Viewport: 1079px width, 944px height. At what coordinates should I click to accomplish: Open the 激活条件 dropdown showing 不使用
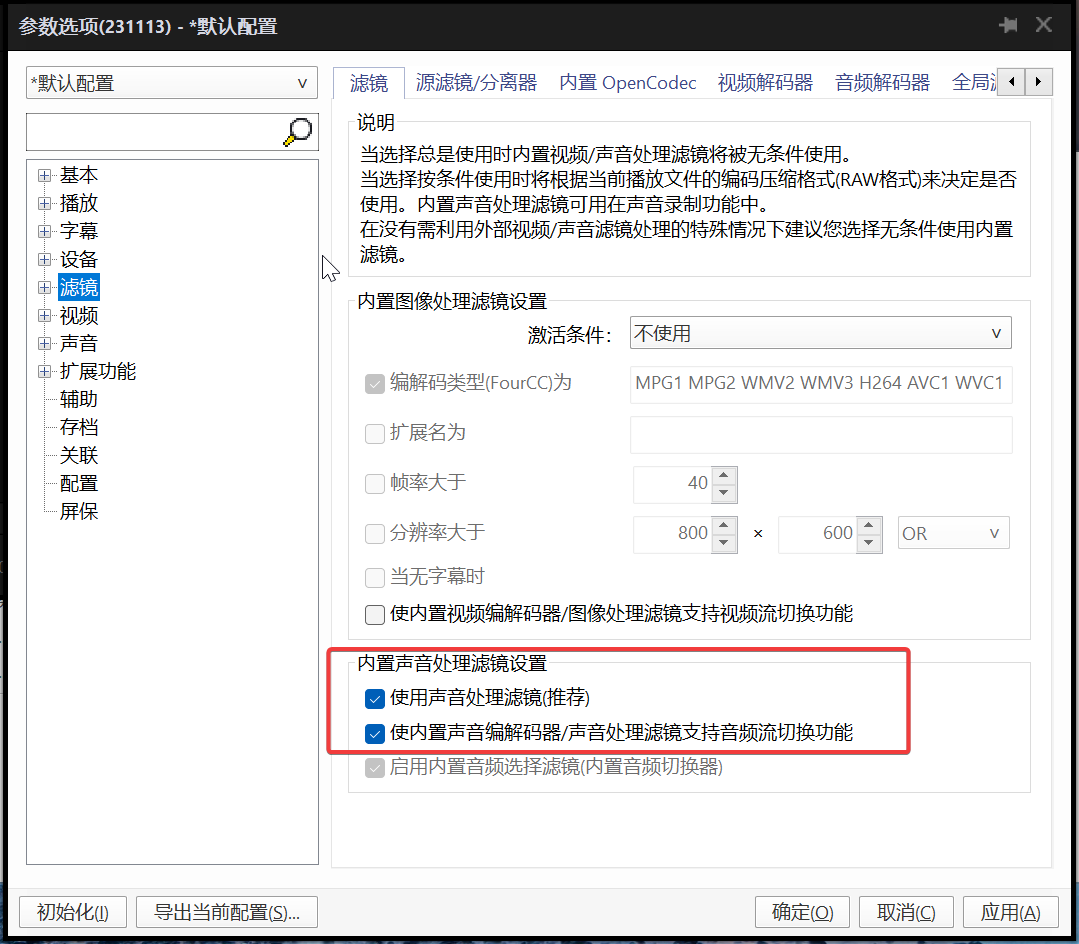tap(820, 334)
